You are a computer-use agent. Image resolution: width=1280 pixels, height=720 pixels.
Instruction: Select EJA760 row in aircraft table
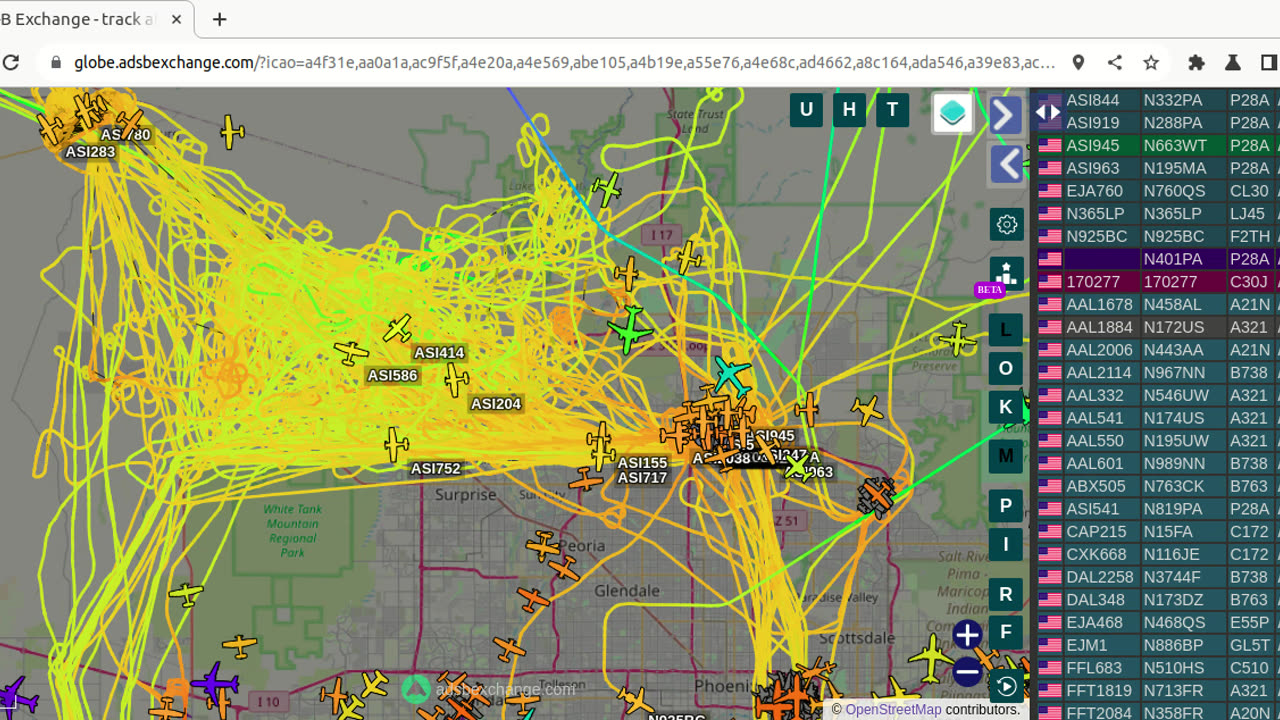point(1156,191)
